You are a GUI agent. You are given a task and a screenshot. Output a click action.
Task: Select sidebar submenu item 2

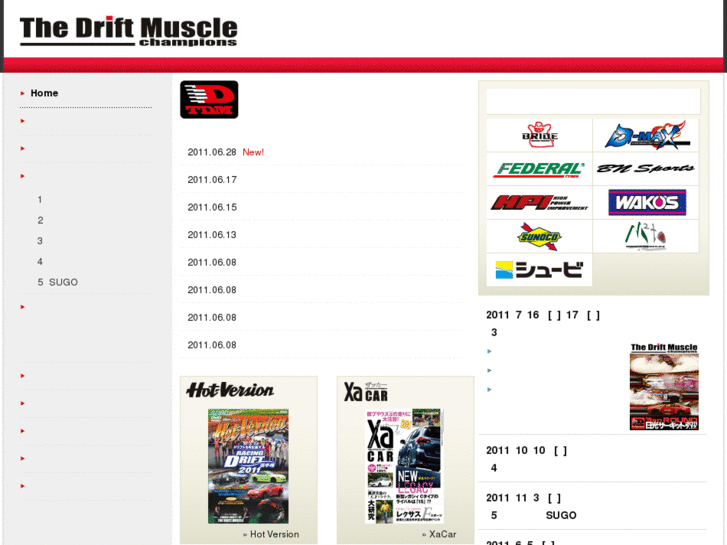pyautogui.click(x=40, y=220)
